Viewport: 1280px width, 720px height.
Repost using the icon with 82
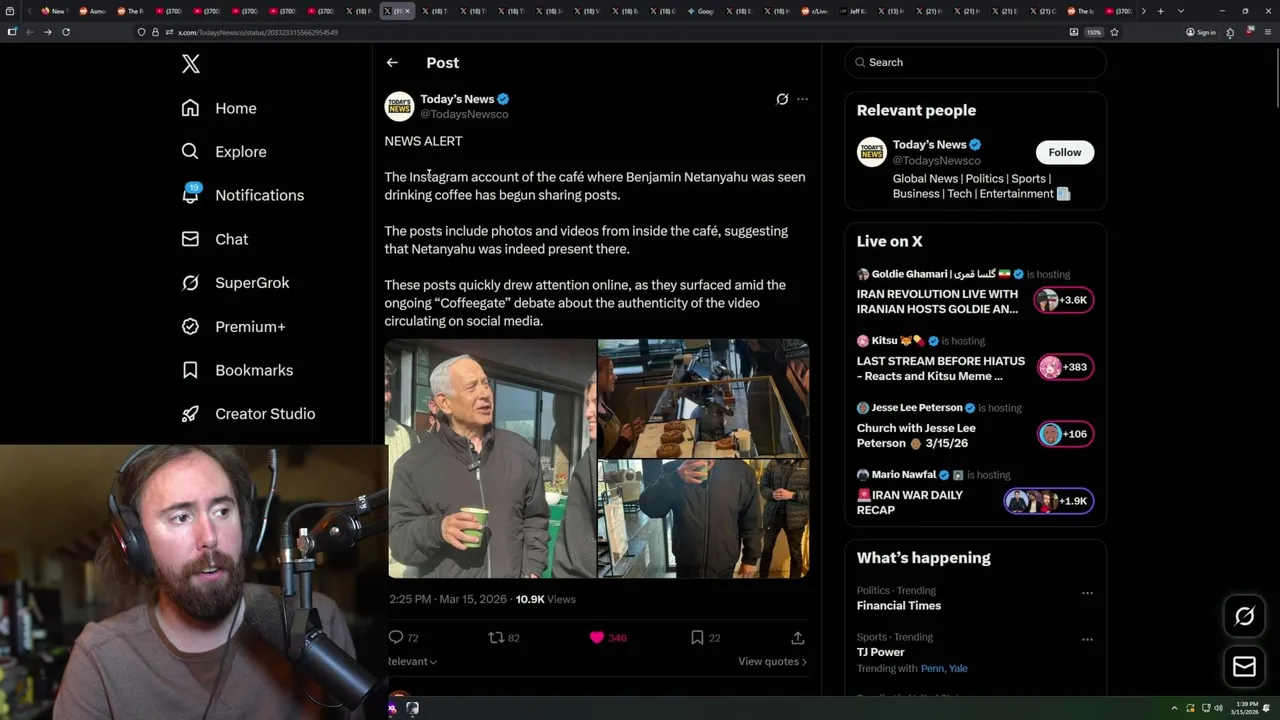(503, 637)
